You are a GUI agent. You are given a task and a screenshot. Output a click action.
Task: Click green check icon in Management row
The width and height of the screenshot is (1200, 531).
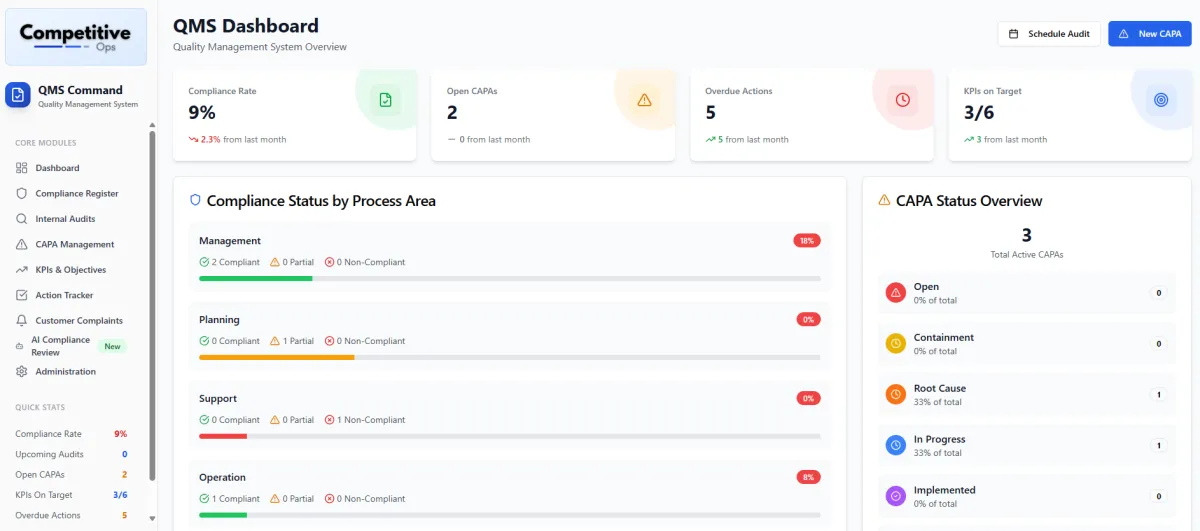coord(204,262)
